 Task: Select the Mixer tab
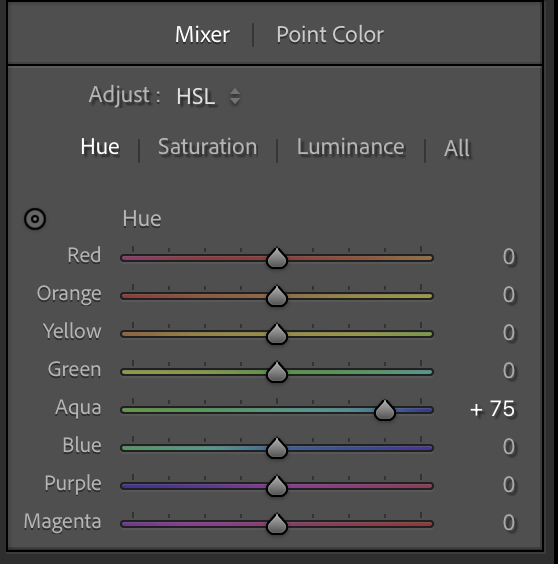click(x=202, y=35)
